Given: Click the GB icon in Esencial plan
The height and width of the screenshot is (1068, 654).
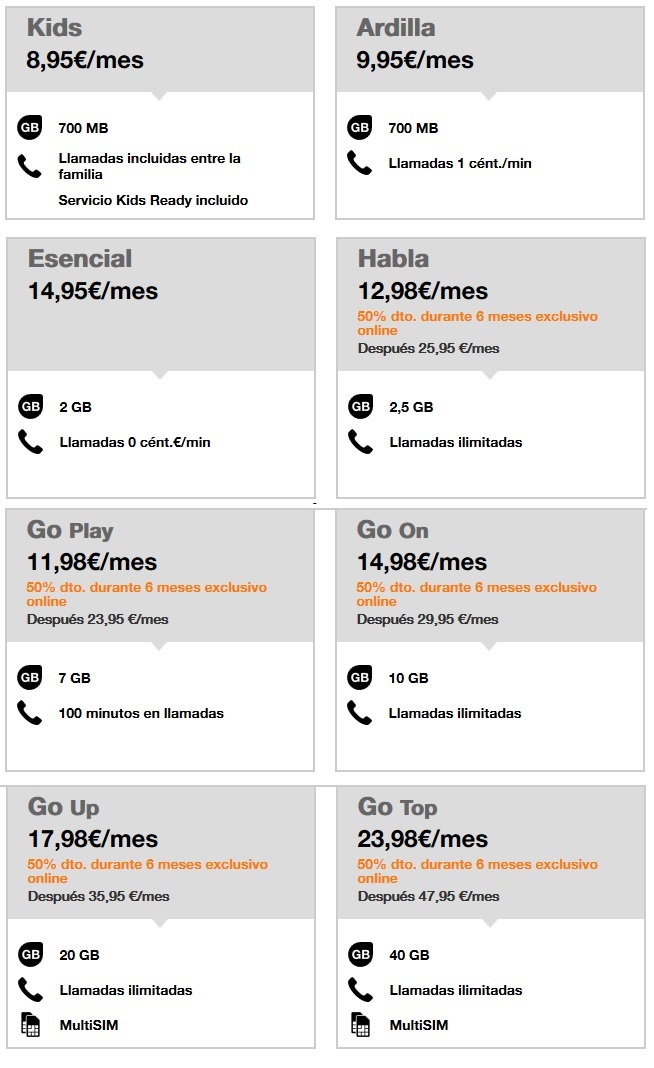Looking at the screenshot, I should click(30, 407).
